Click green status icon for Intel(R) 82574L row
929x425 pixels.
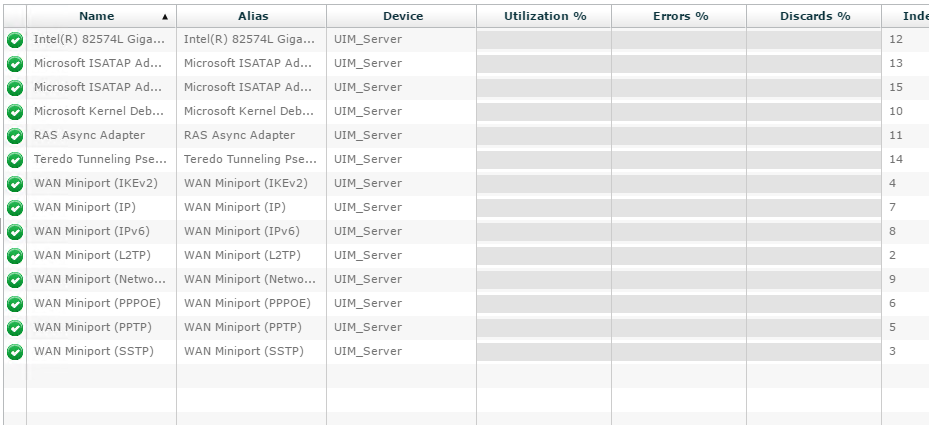click(x=15, y=40)
